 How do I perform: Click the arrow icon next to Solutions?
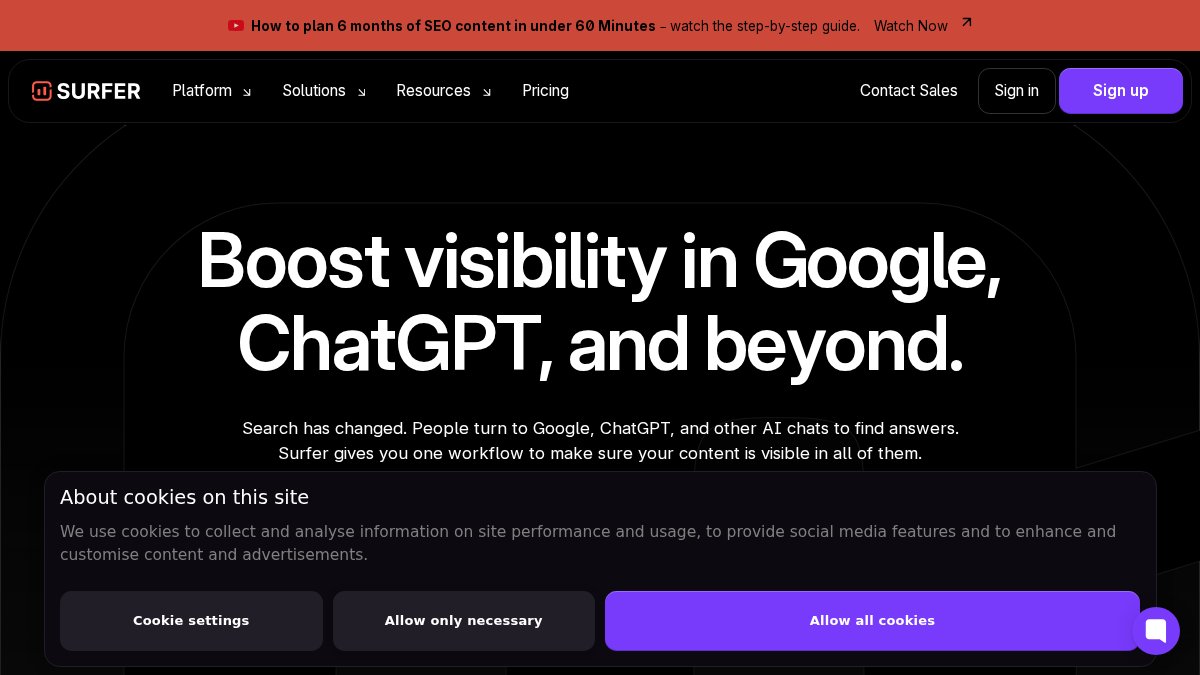click(361, 92)
